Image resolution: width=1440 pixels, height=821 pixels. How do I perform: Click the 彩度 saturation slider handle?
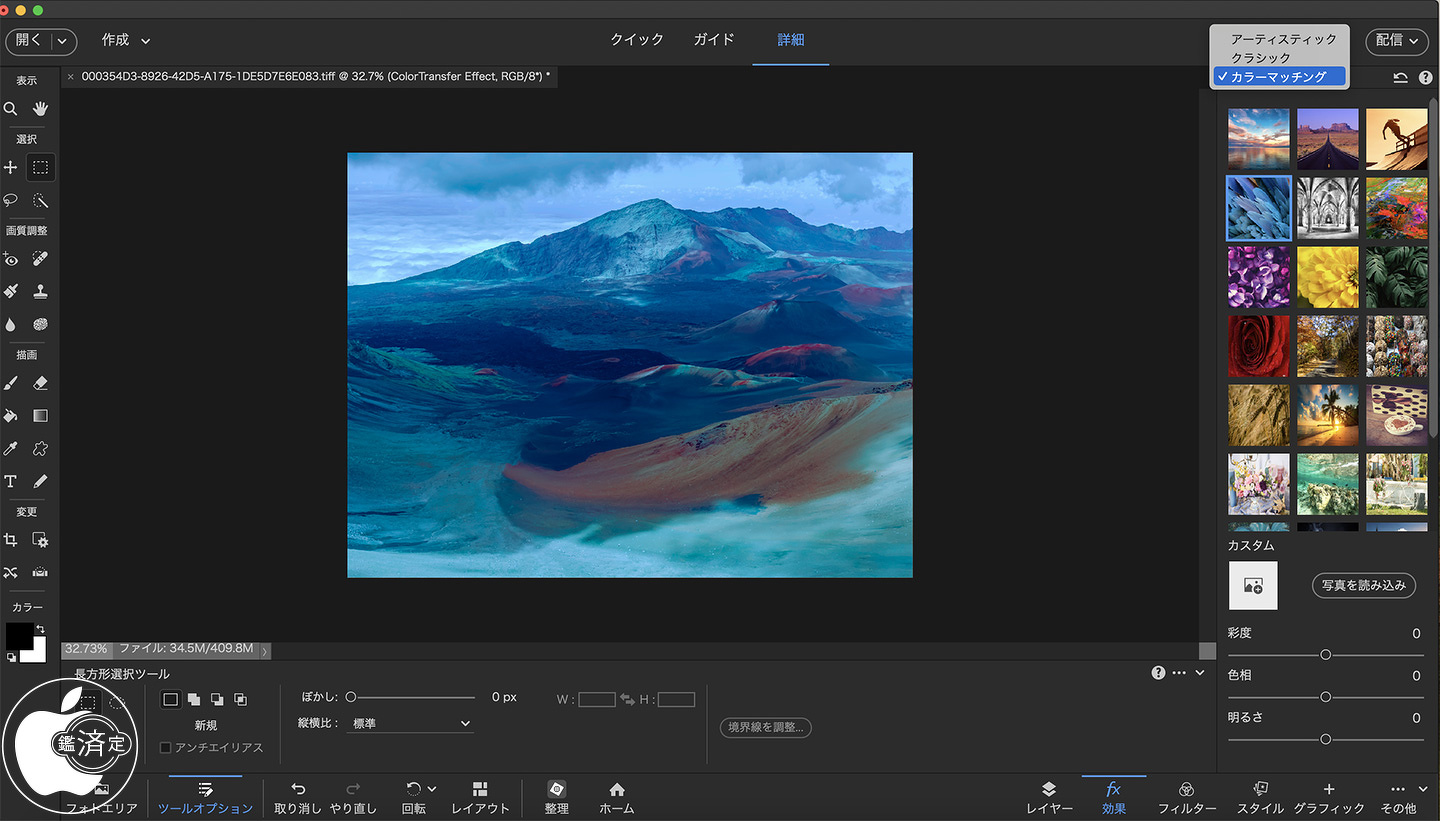point(1325,655)
